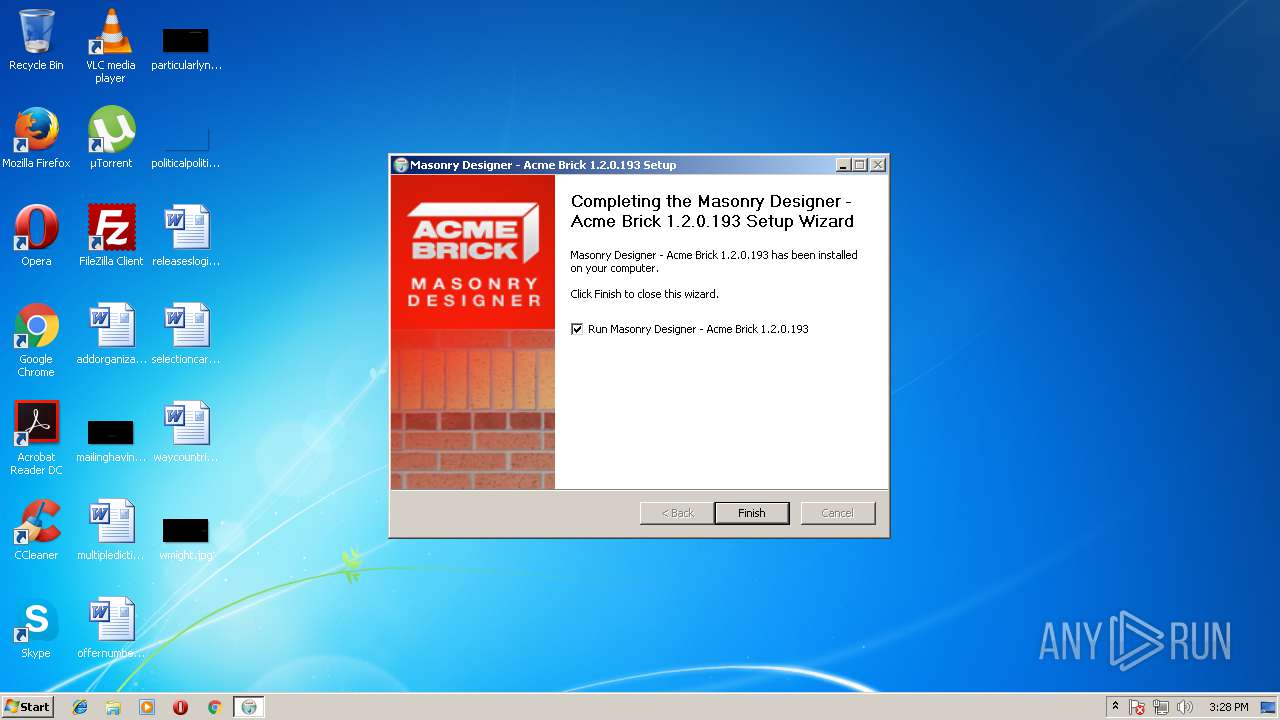This screenshot has height=720, width=1280.
Task: Open Windows Explorer folder in taskbar
Action: (x=113, y=707)
